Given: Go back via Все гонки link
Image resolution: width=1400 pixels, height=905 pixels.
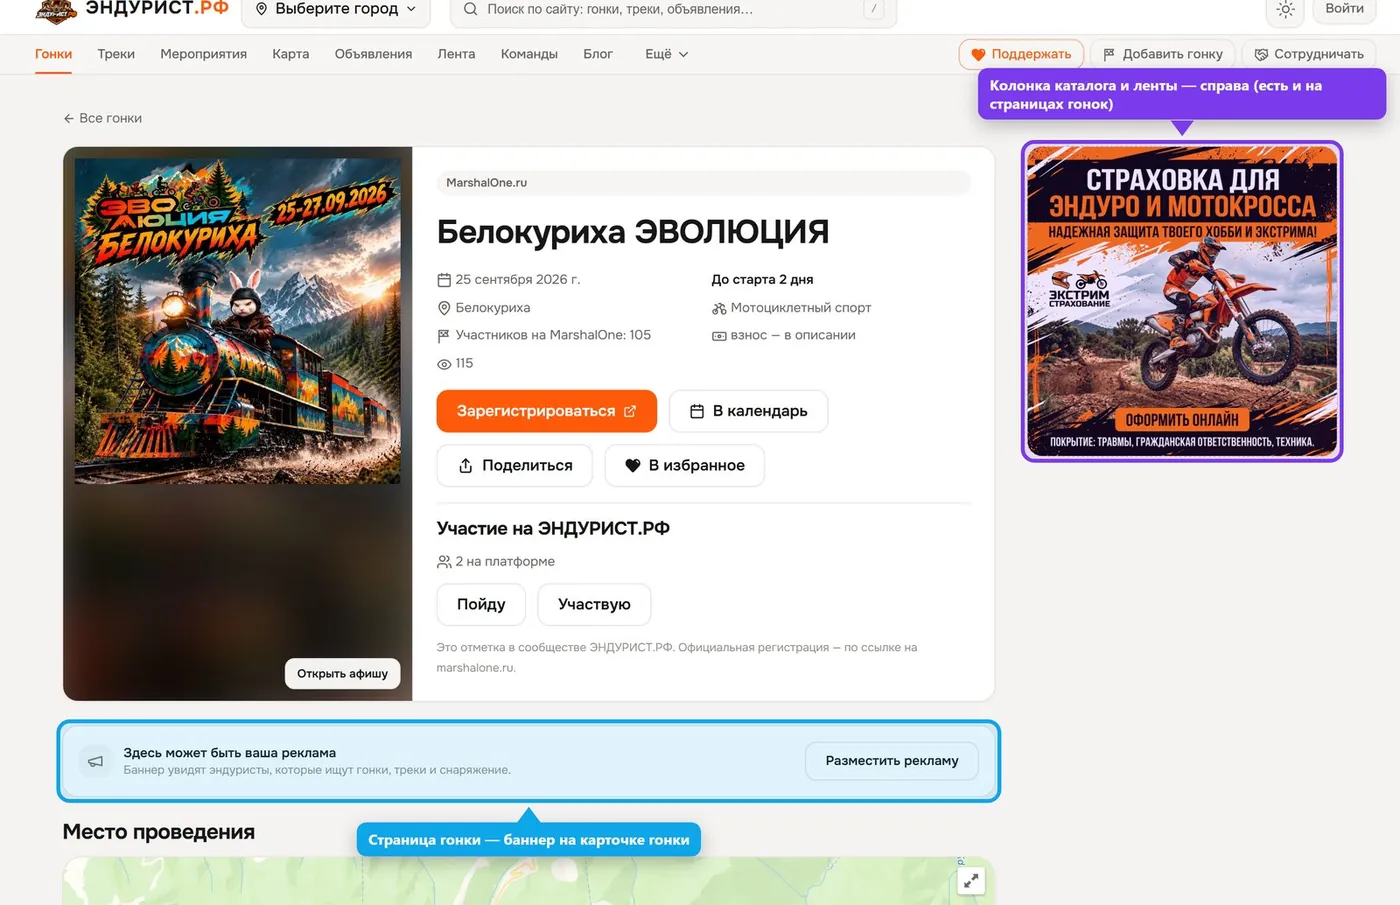Looking at the screenshot, I should (103, 118).
